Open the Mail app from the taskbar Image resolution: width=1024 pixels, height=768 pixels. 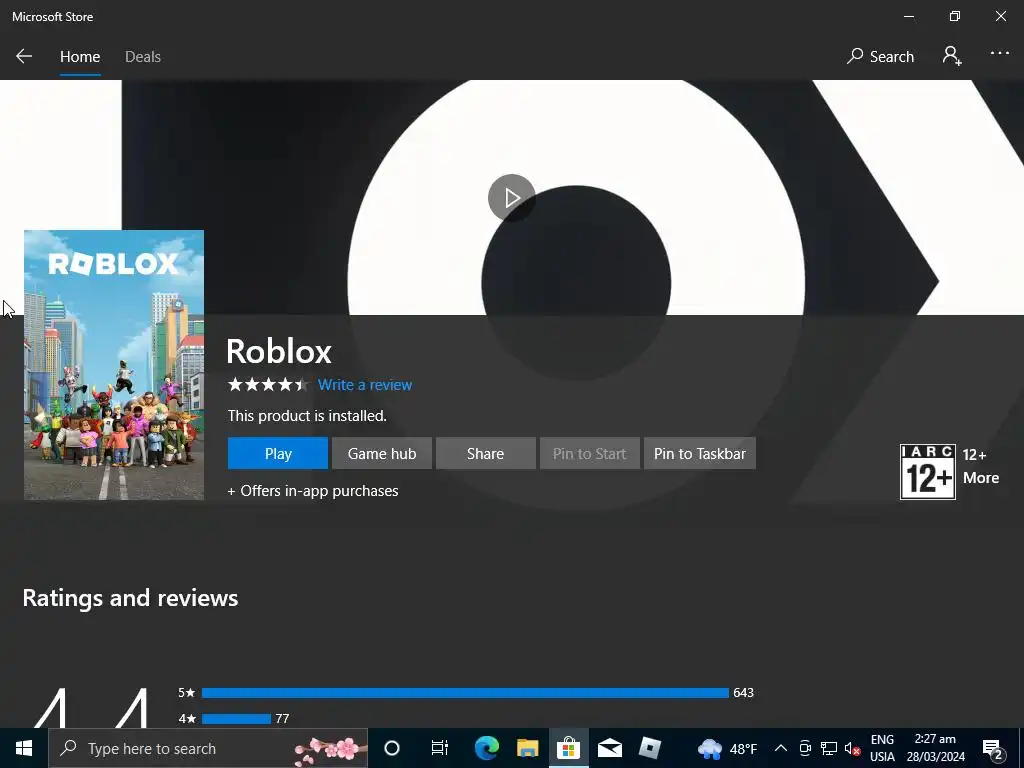(609, 748)
